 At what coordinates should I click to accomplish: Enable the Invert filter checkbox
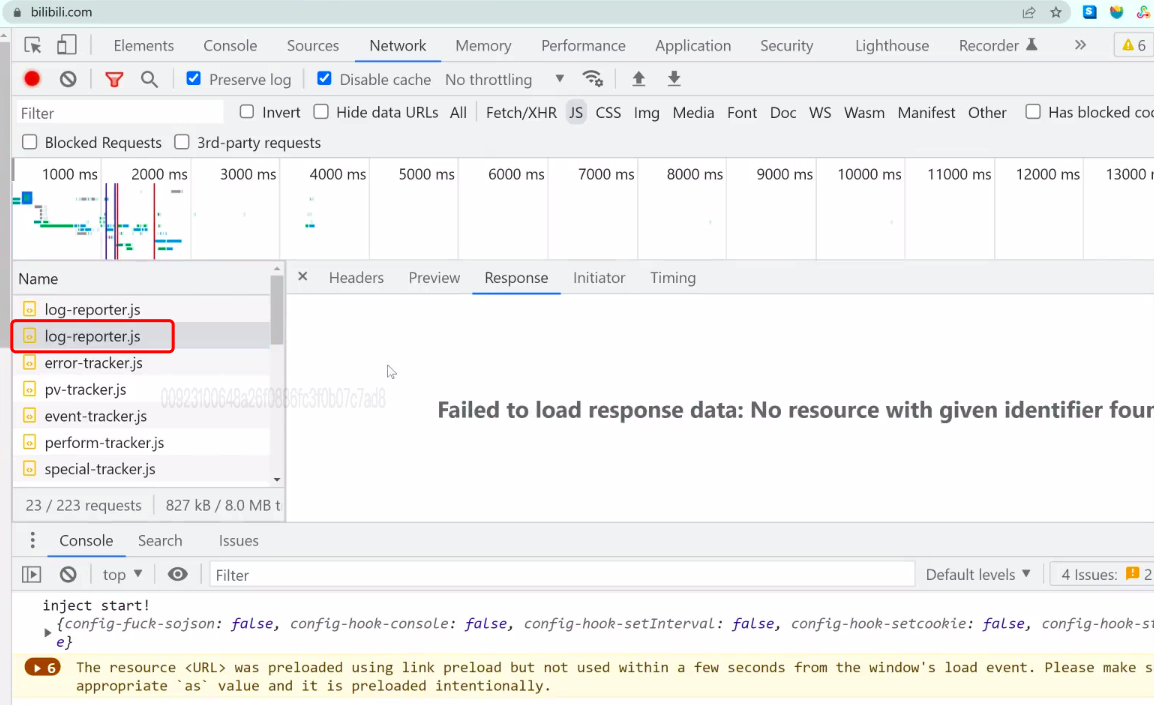pyautogui.click(x=247, y=112)
